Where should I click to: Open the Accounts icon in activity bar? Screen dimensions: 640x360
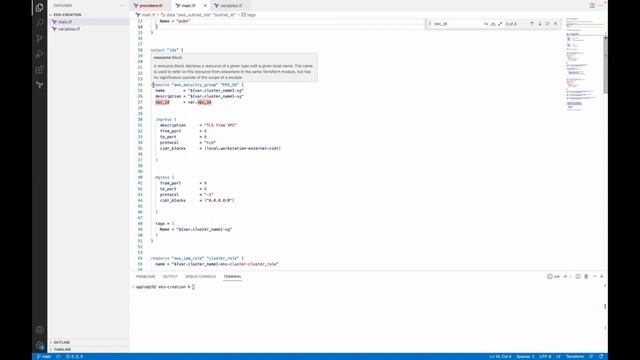point(40,330)
